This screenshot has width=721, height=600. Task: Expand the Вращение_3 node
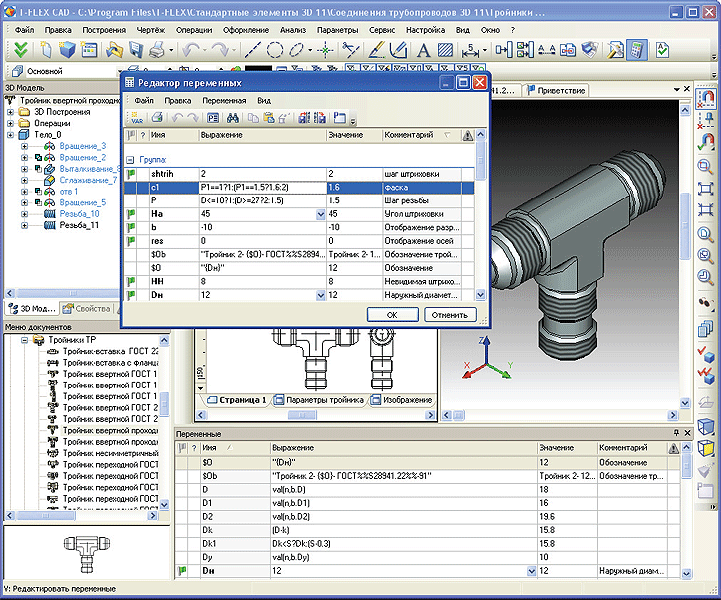click(x=24, y=146)
